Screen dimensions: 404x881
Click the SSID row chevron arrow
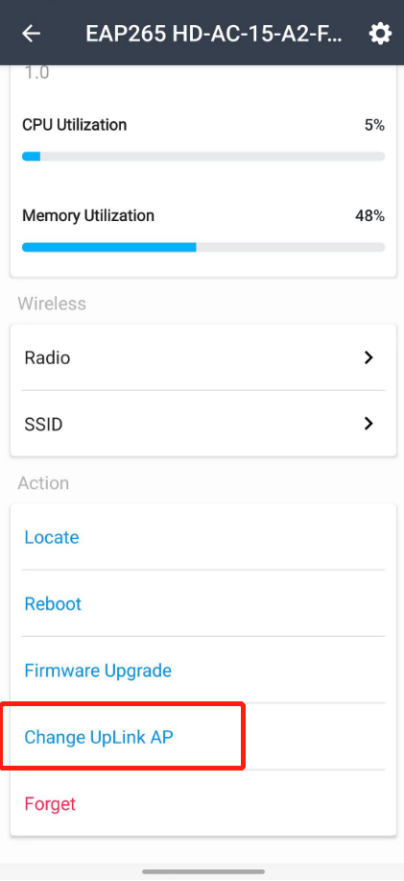tap(369, 424)
